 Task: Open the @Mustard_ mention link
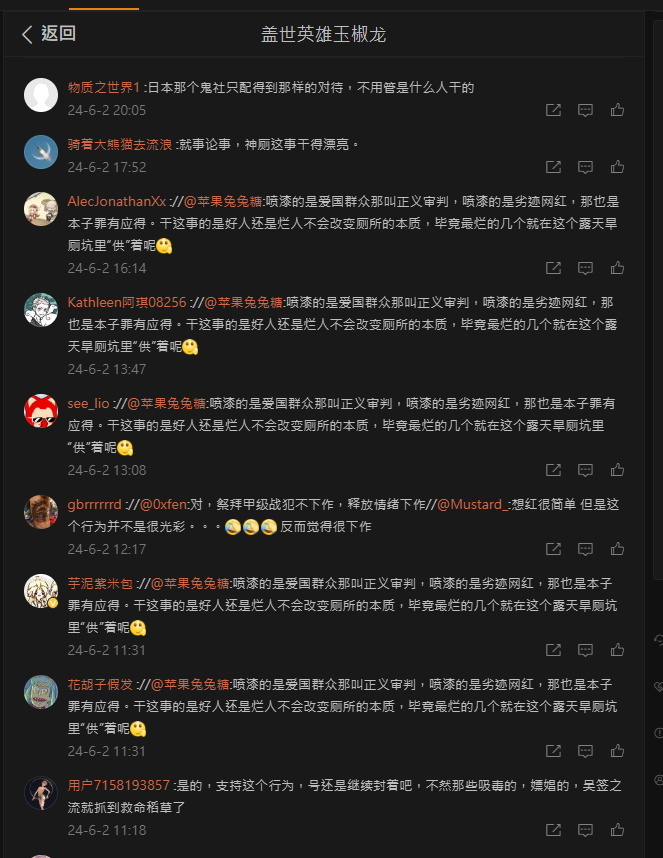point(473,504)
